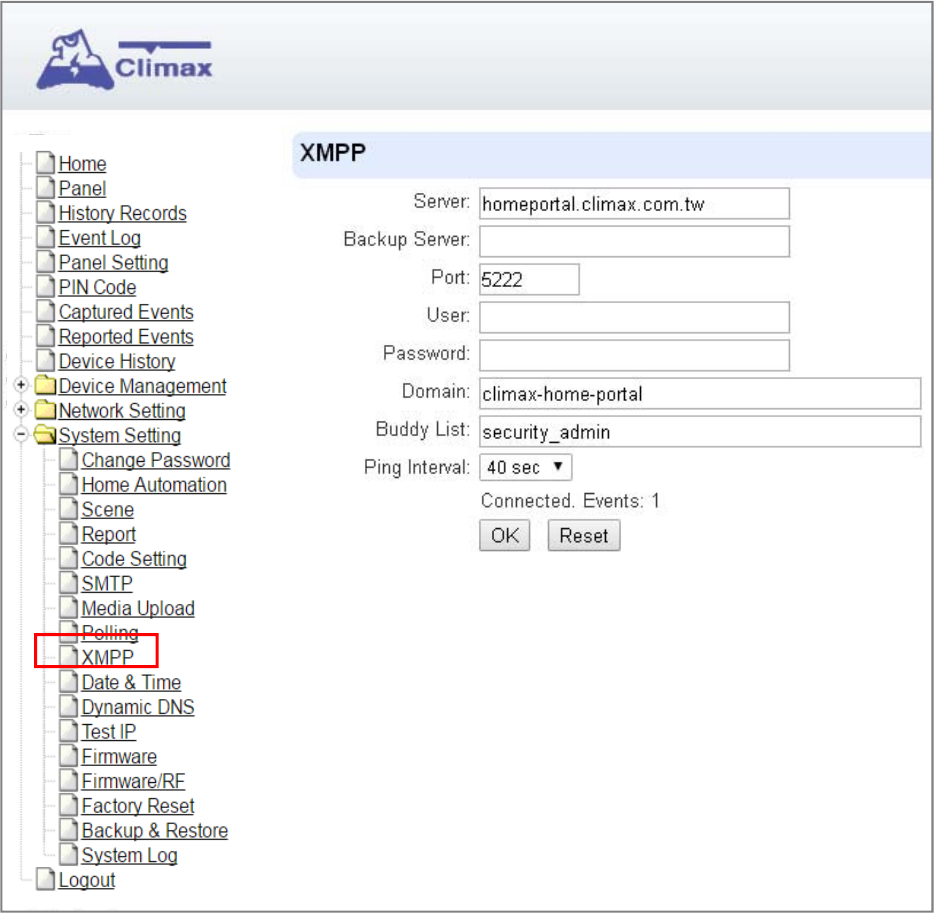This screenshot has height=913, width=934.
Task: Open the Device Management link
Action: pyautogui.click(x=142, y=387)
